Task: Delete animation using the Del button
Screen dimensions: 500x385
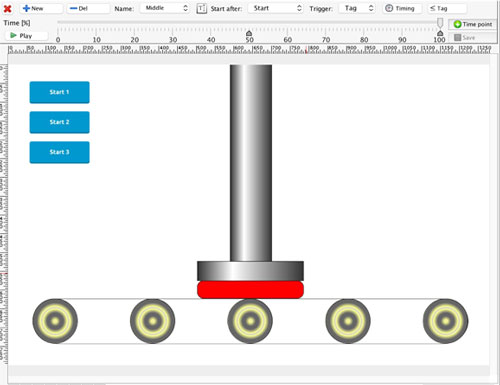Action: [88, 8]
